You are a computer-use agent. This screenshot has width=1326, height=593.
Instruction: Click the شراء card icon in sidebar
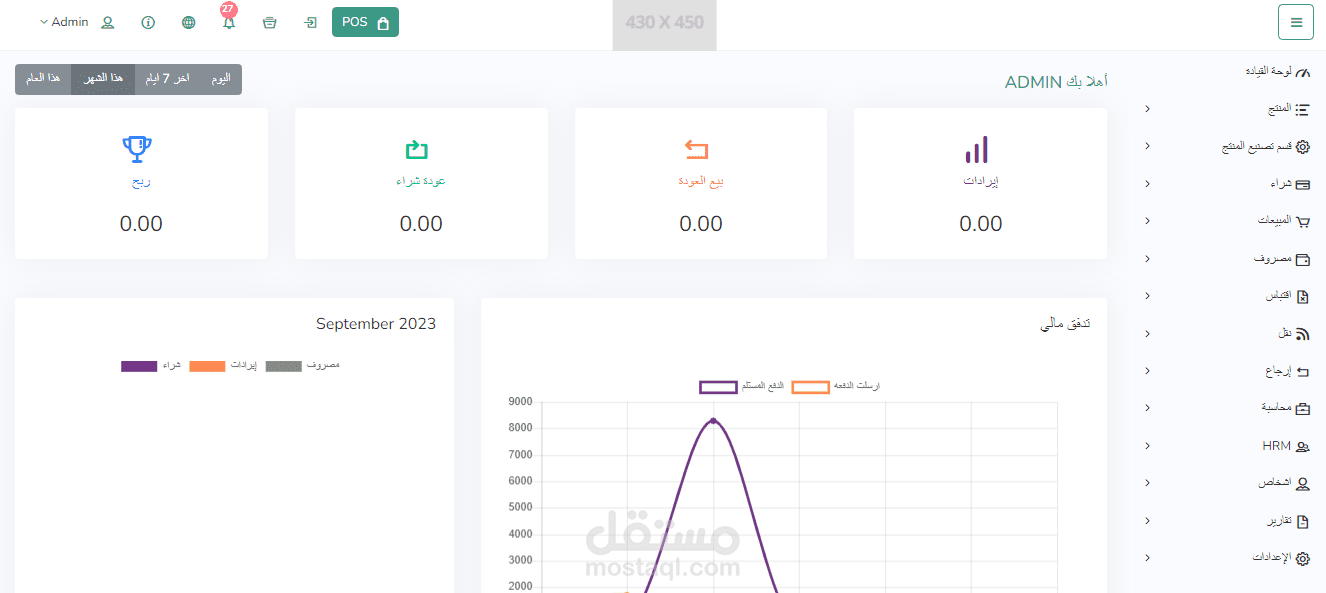click(1302, 184)
